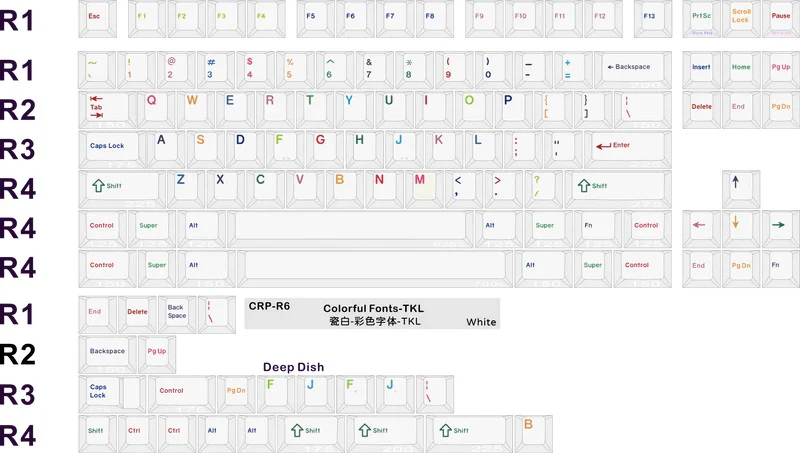
Task: Select the pink left arrow keycap
Action: [x=702, y=229]
